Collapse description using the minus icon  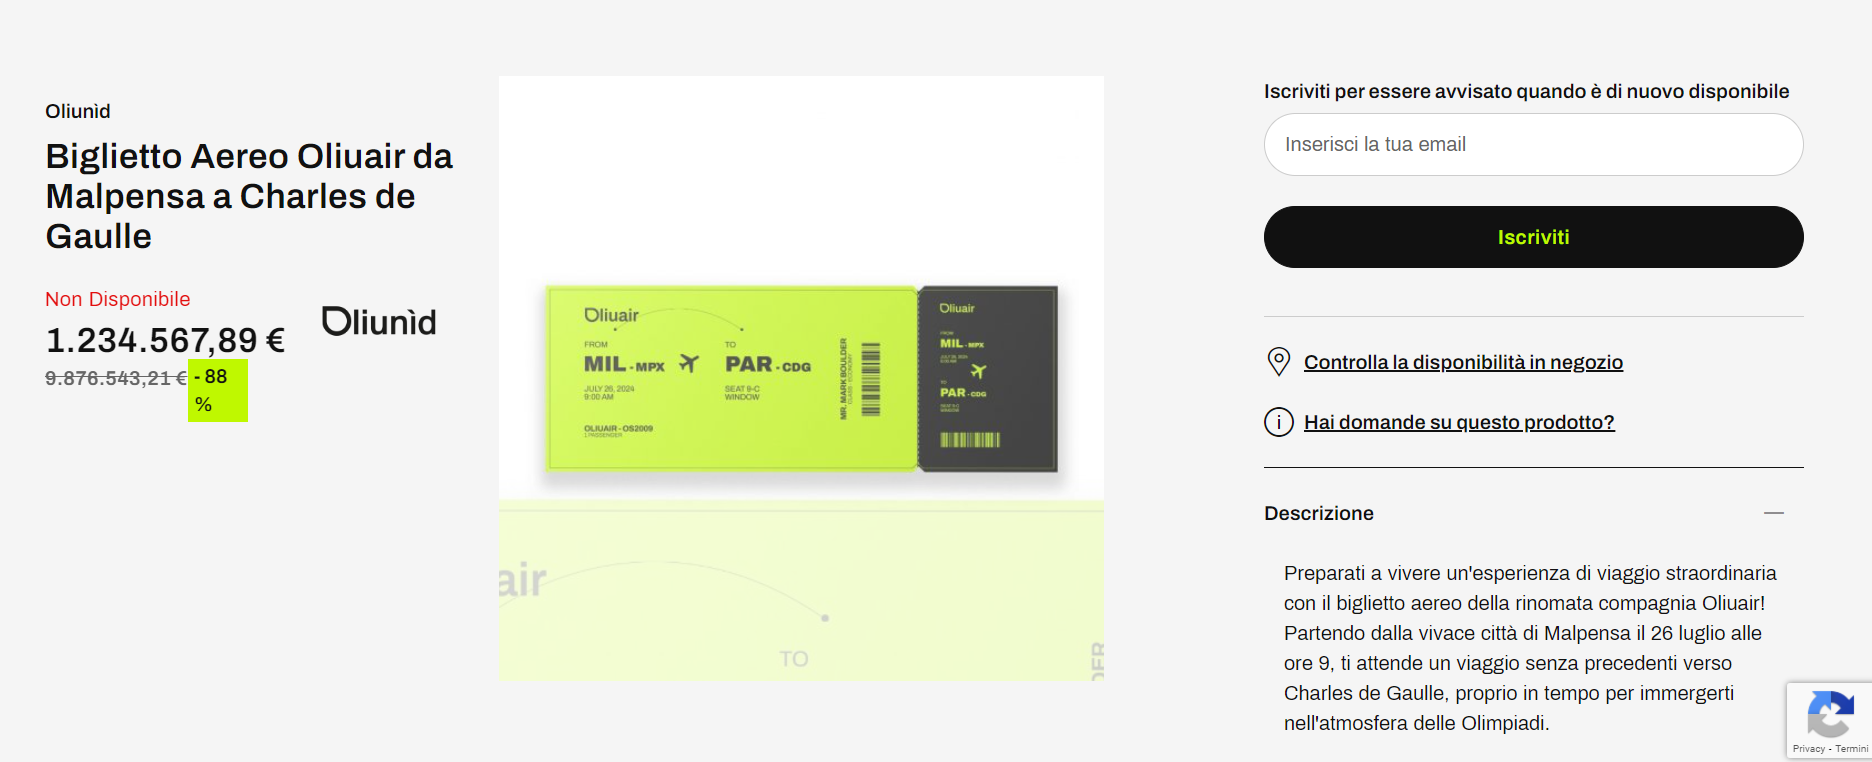[1773, 513]
